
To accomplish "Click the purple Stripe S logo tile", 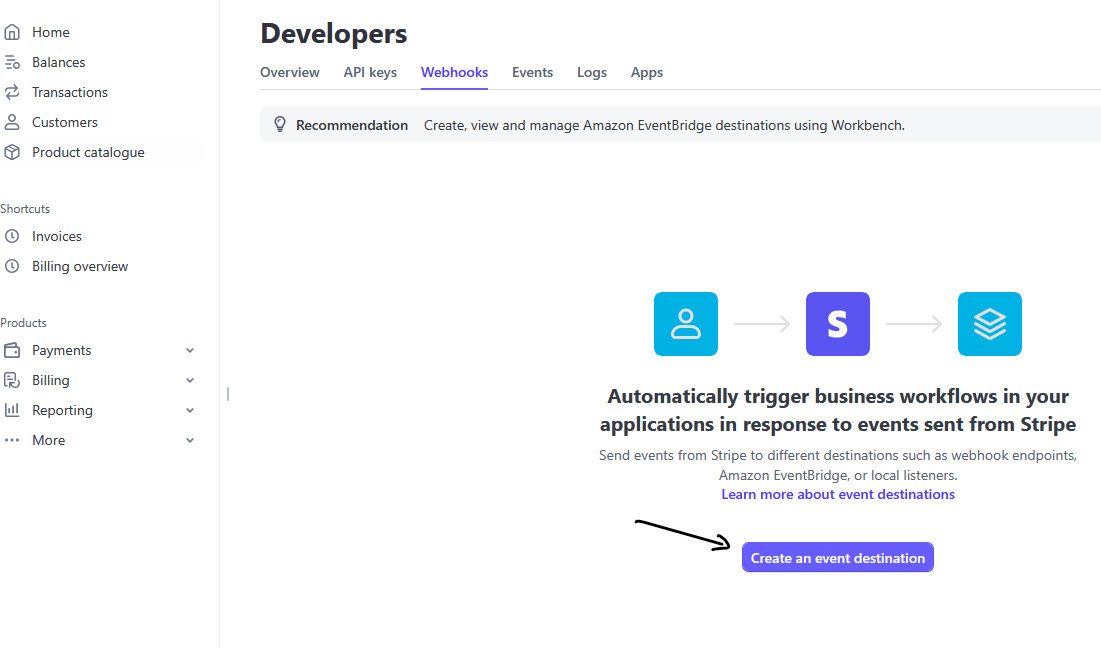I will [x=838, y=324].
